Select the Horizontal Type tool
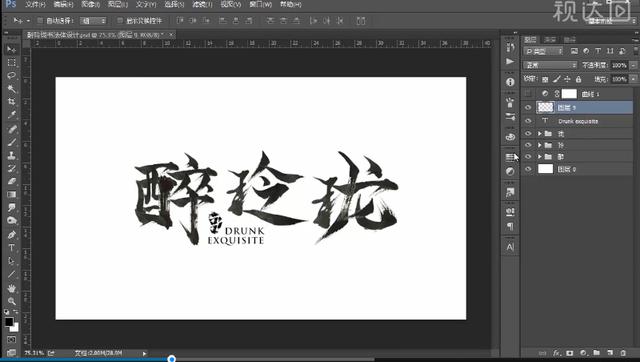 tap(11, 248)
